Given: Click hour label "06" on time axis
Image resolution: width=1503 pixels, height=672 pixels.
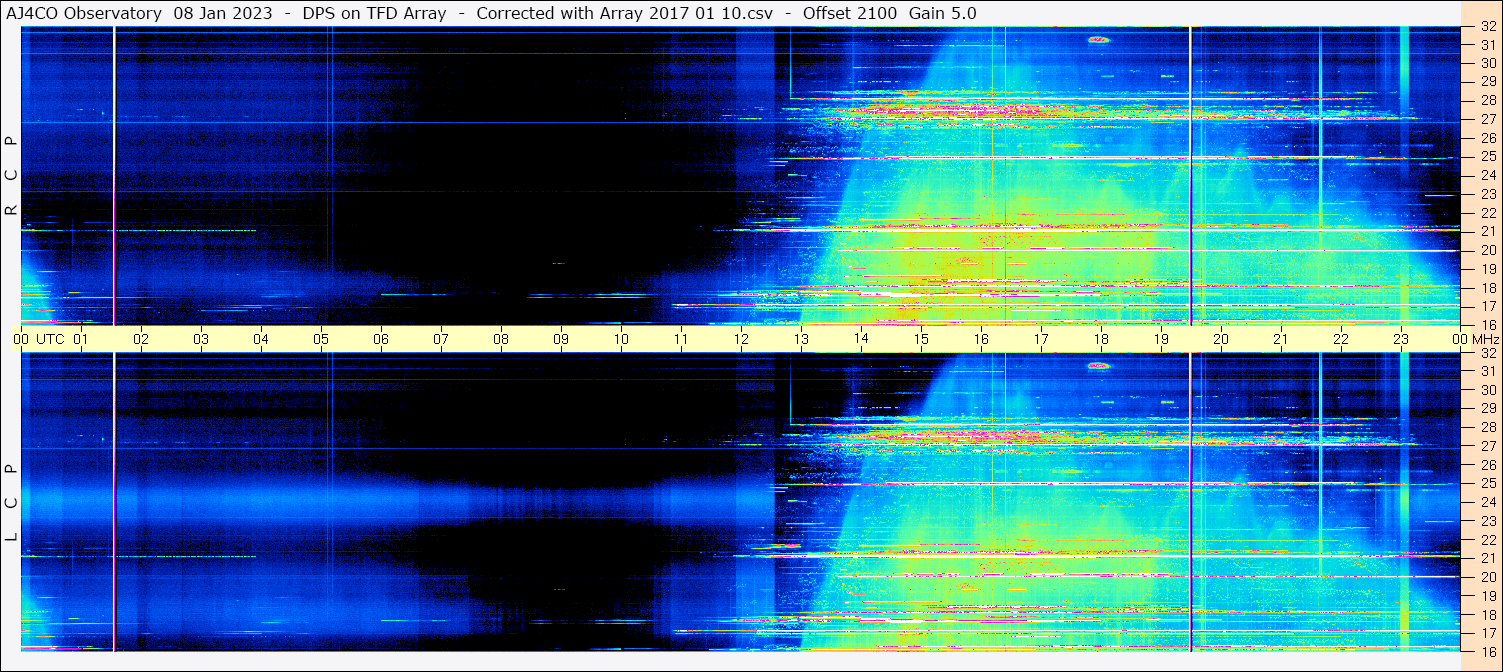Looking at the screenshot, I should pyautogui.click(x=381, y=339).
